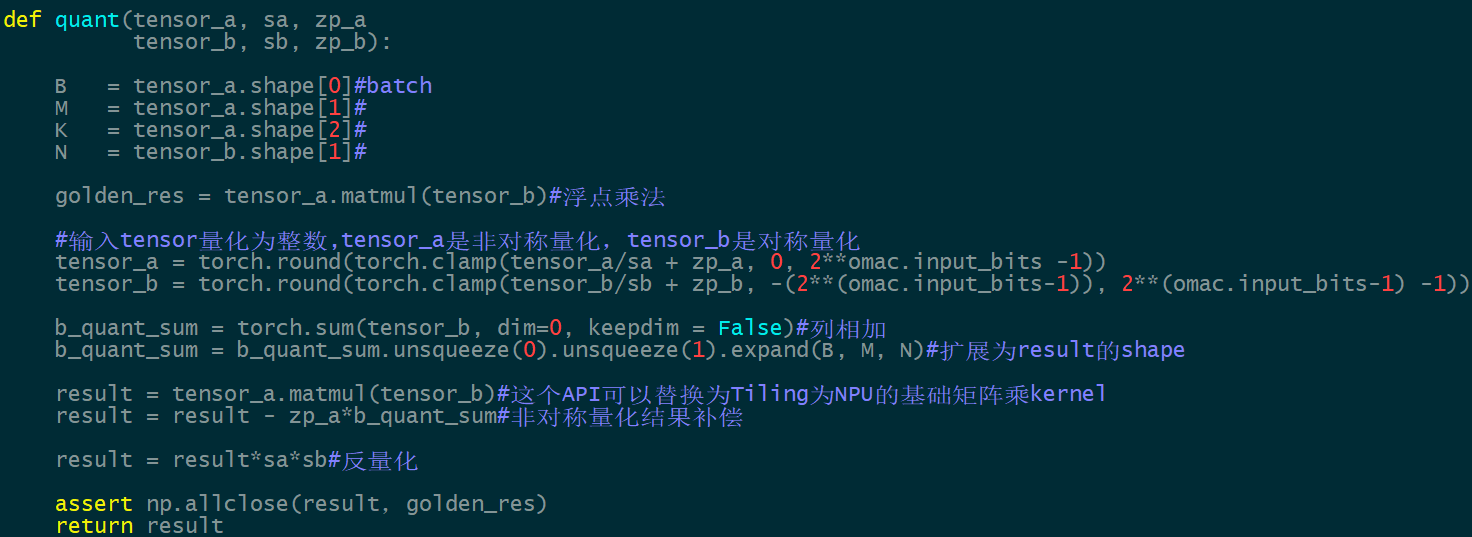
Task: Click the quant function name
Action: [87, 20]
